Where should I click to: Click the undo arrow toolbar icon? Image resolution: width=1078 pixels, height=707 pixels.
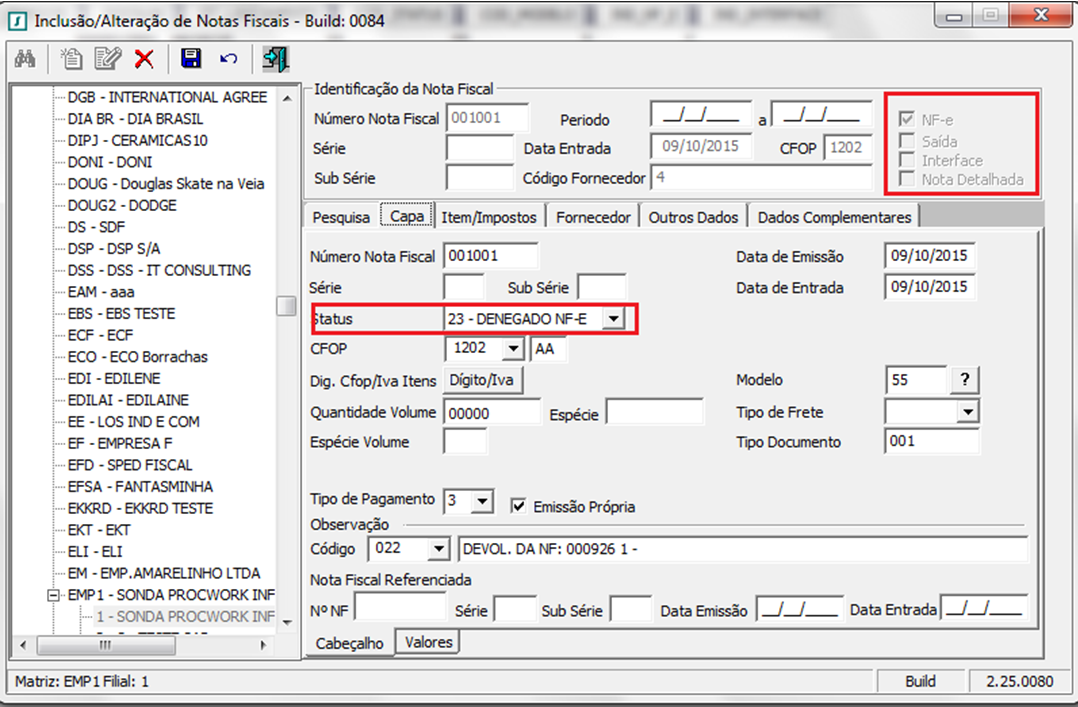tap(228, 59)
